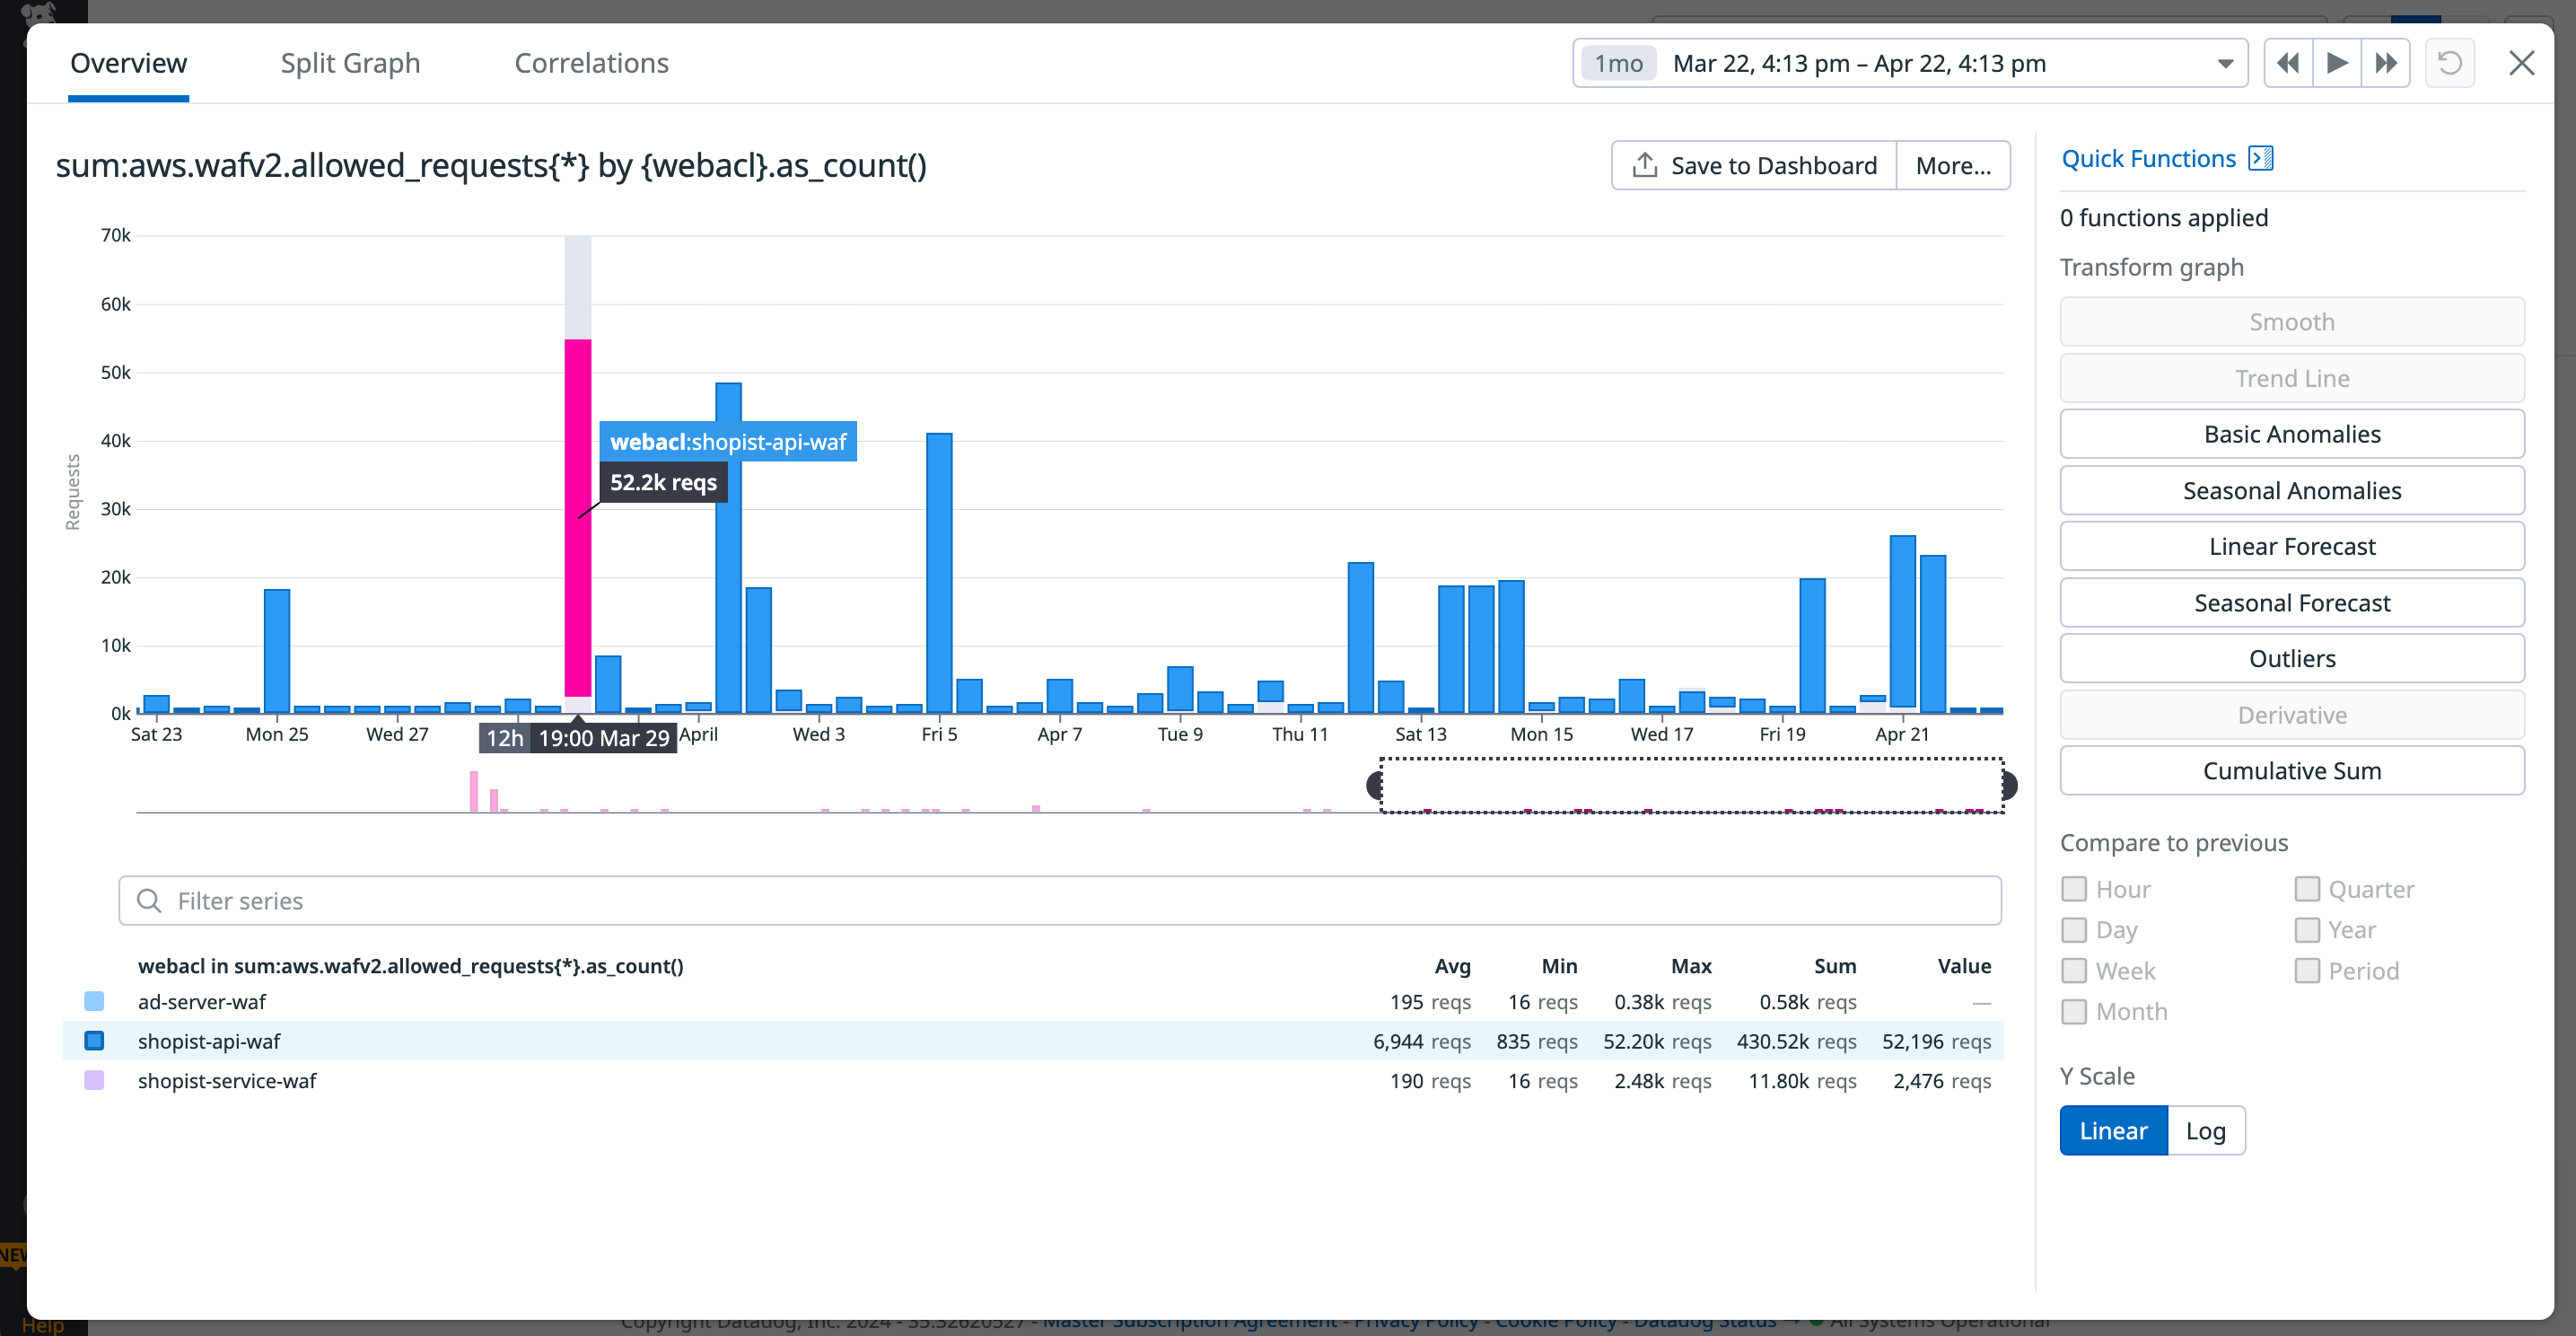Select the 1mo time preset
The width and height of the screenshot is (2576, 1336).
(x=1617, y=62)
